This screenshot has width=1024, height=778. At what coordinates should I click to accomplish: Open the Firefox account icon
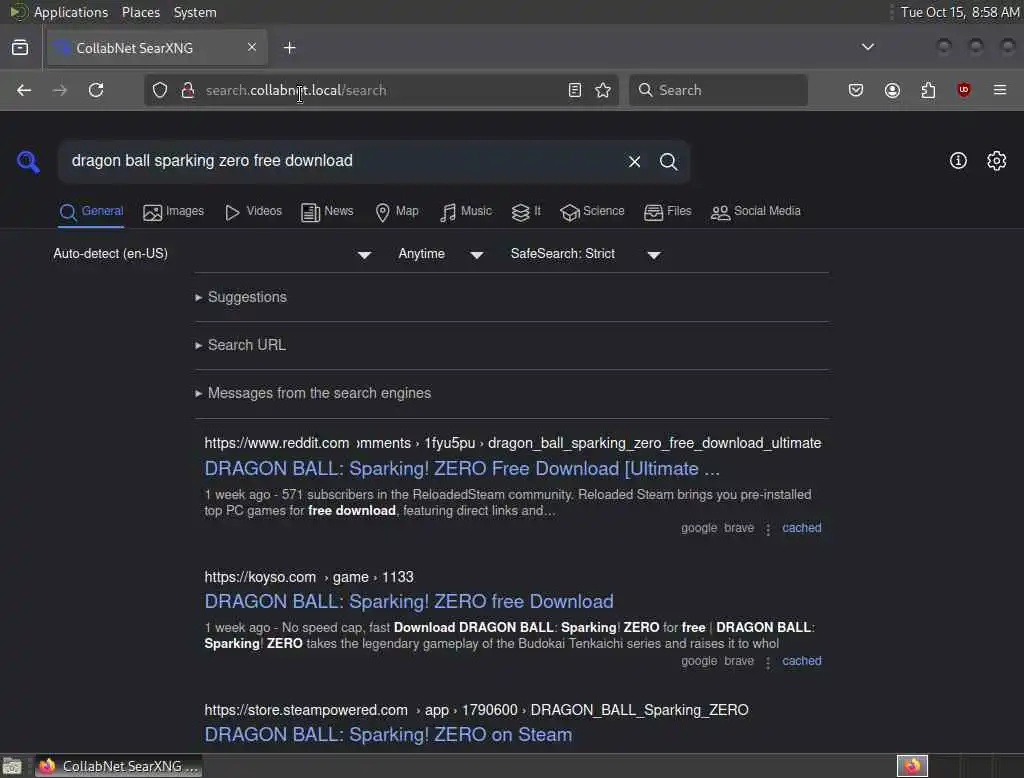click(892, 90)
